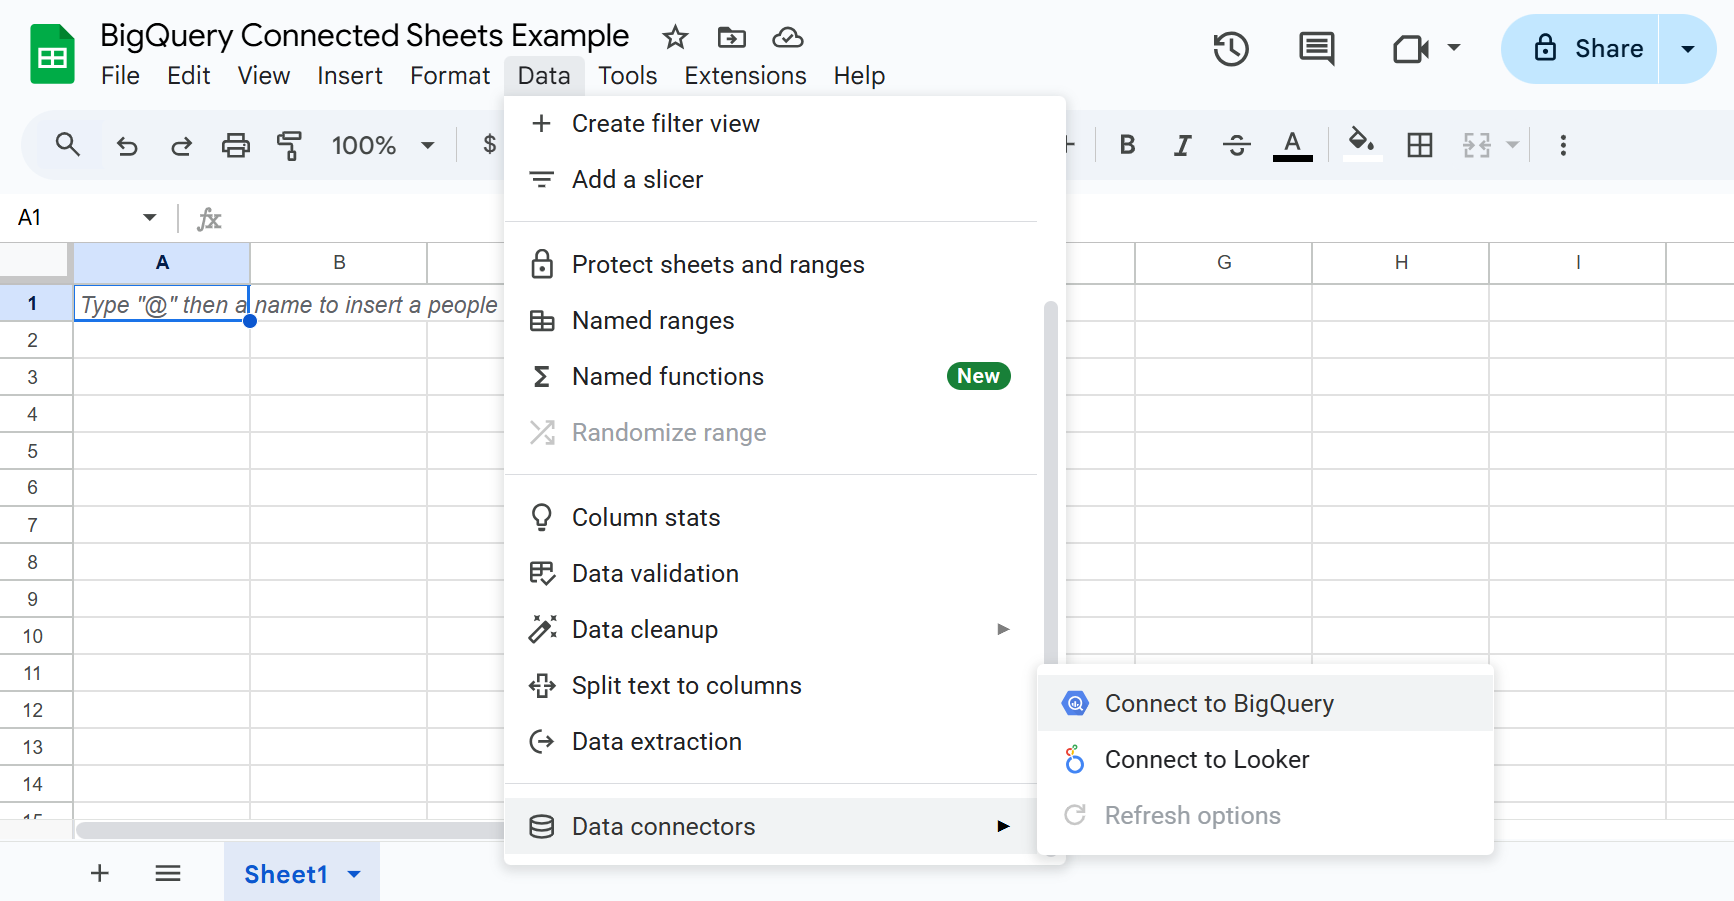The image size is (1734, 901).
Task: Toggle bold formatting
Action: [1127, 145]
